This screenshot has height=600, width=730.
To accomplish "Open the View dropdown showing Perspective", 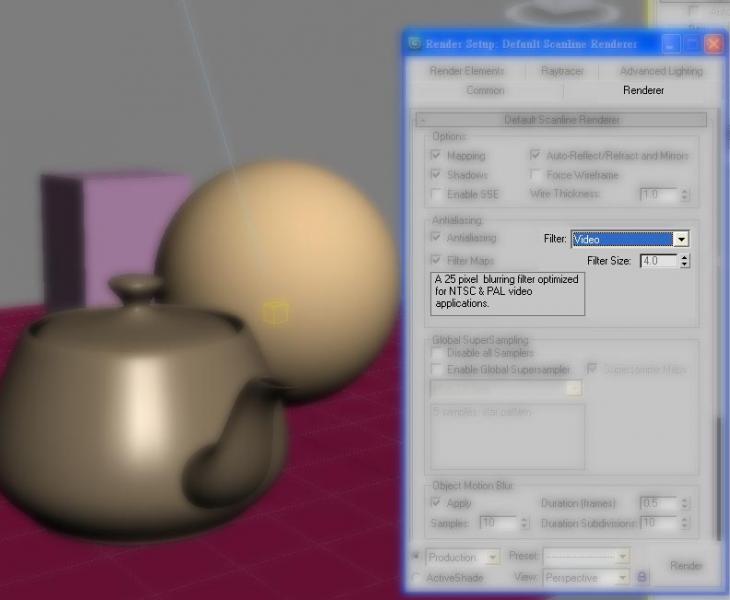I will pyautogui.click(x=622, y=577).
